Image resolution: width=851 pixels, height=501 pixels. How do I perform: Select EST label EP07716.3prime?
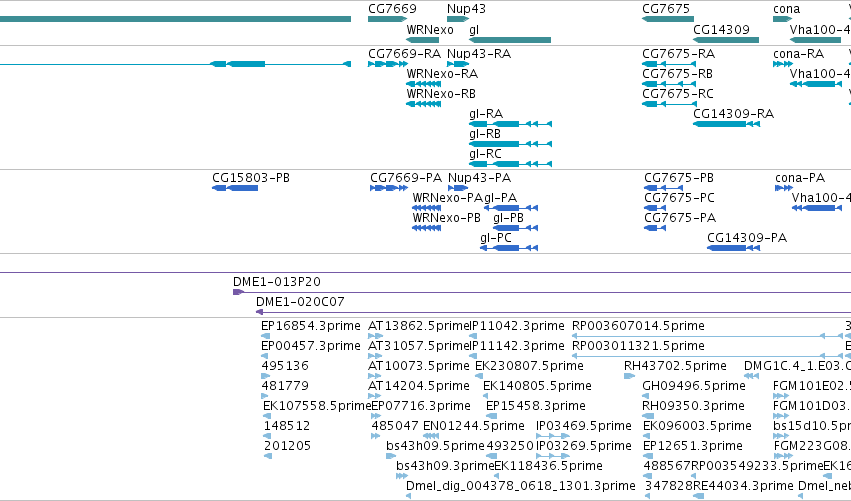421,407
